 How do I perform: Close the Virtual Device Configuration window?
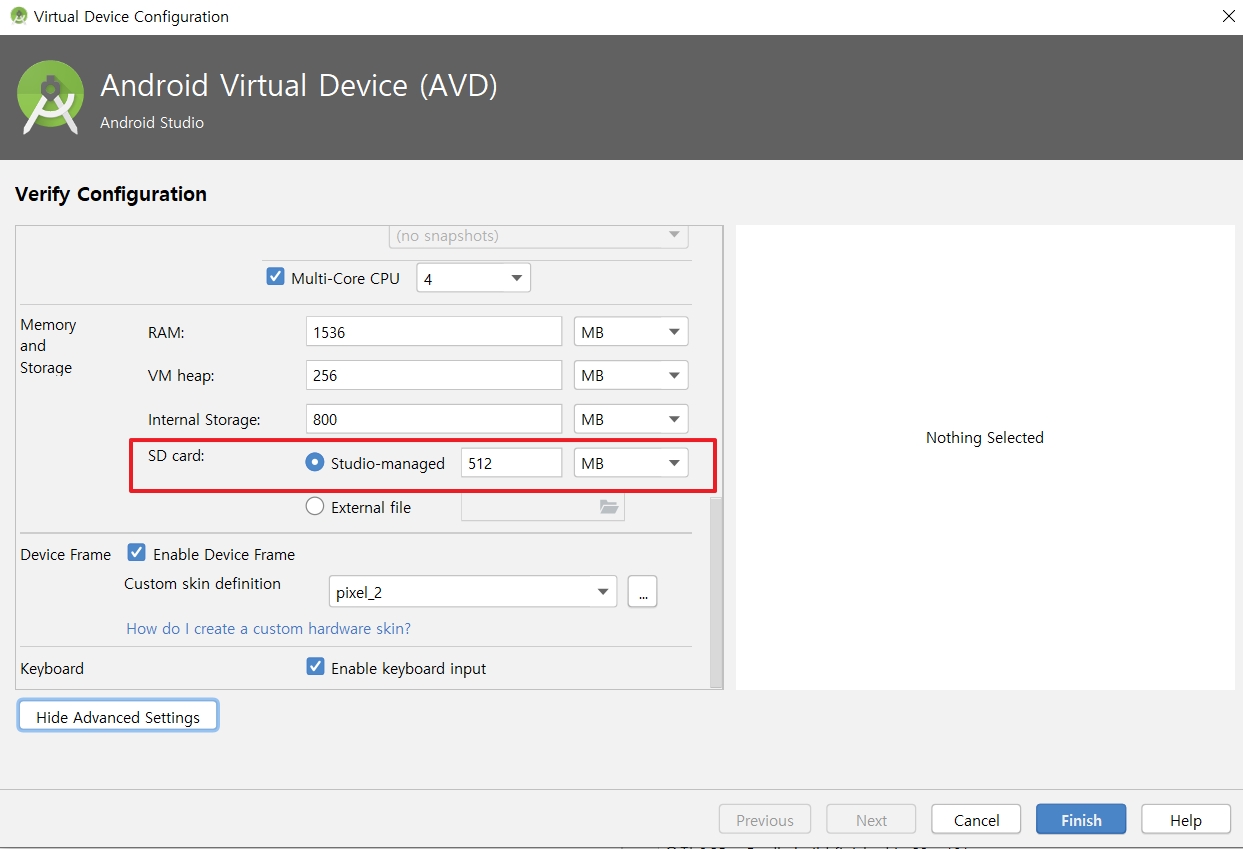point(1228,16)
